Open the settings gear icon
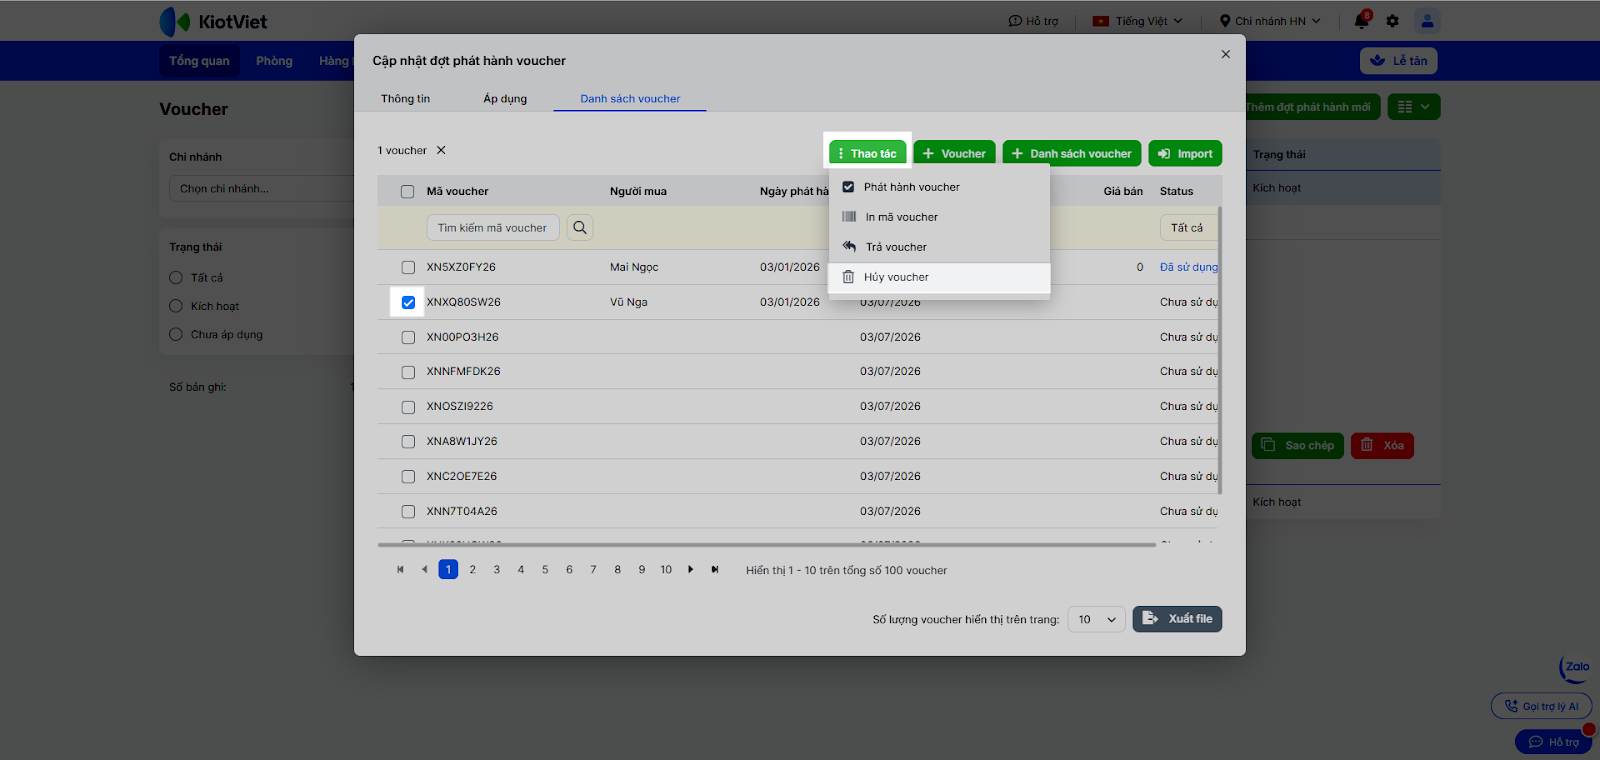This screenshot has height=760, width=1600. coord(1393,21)
